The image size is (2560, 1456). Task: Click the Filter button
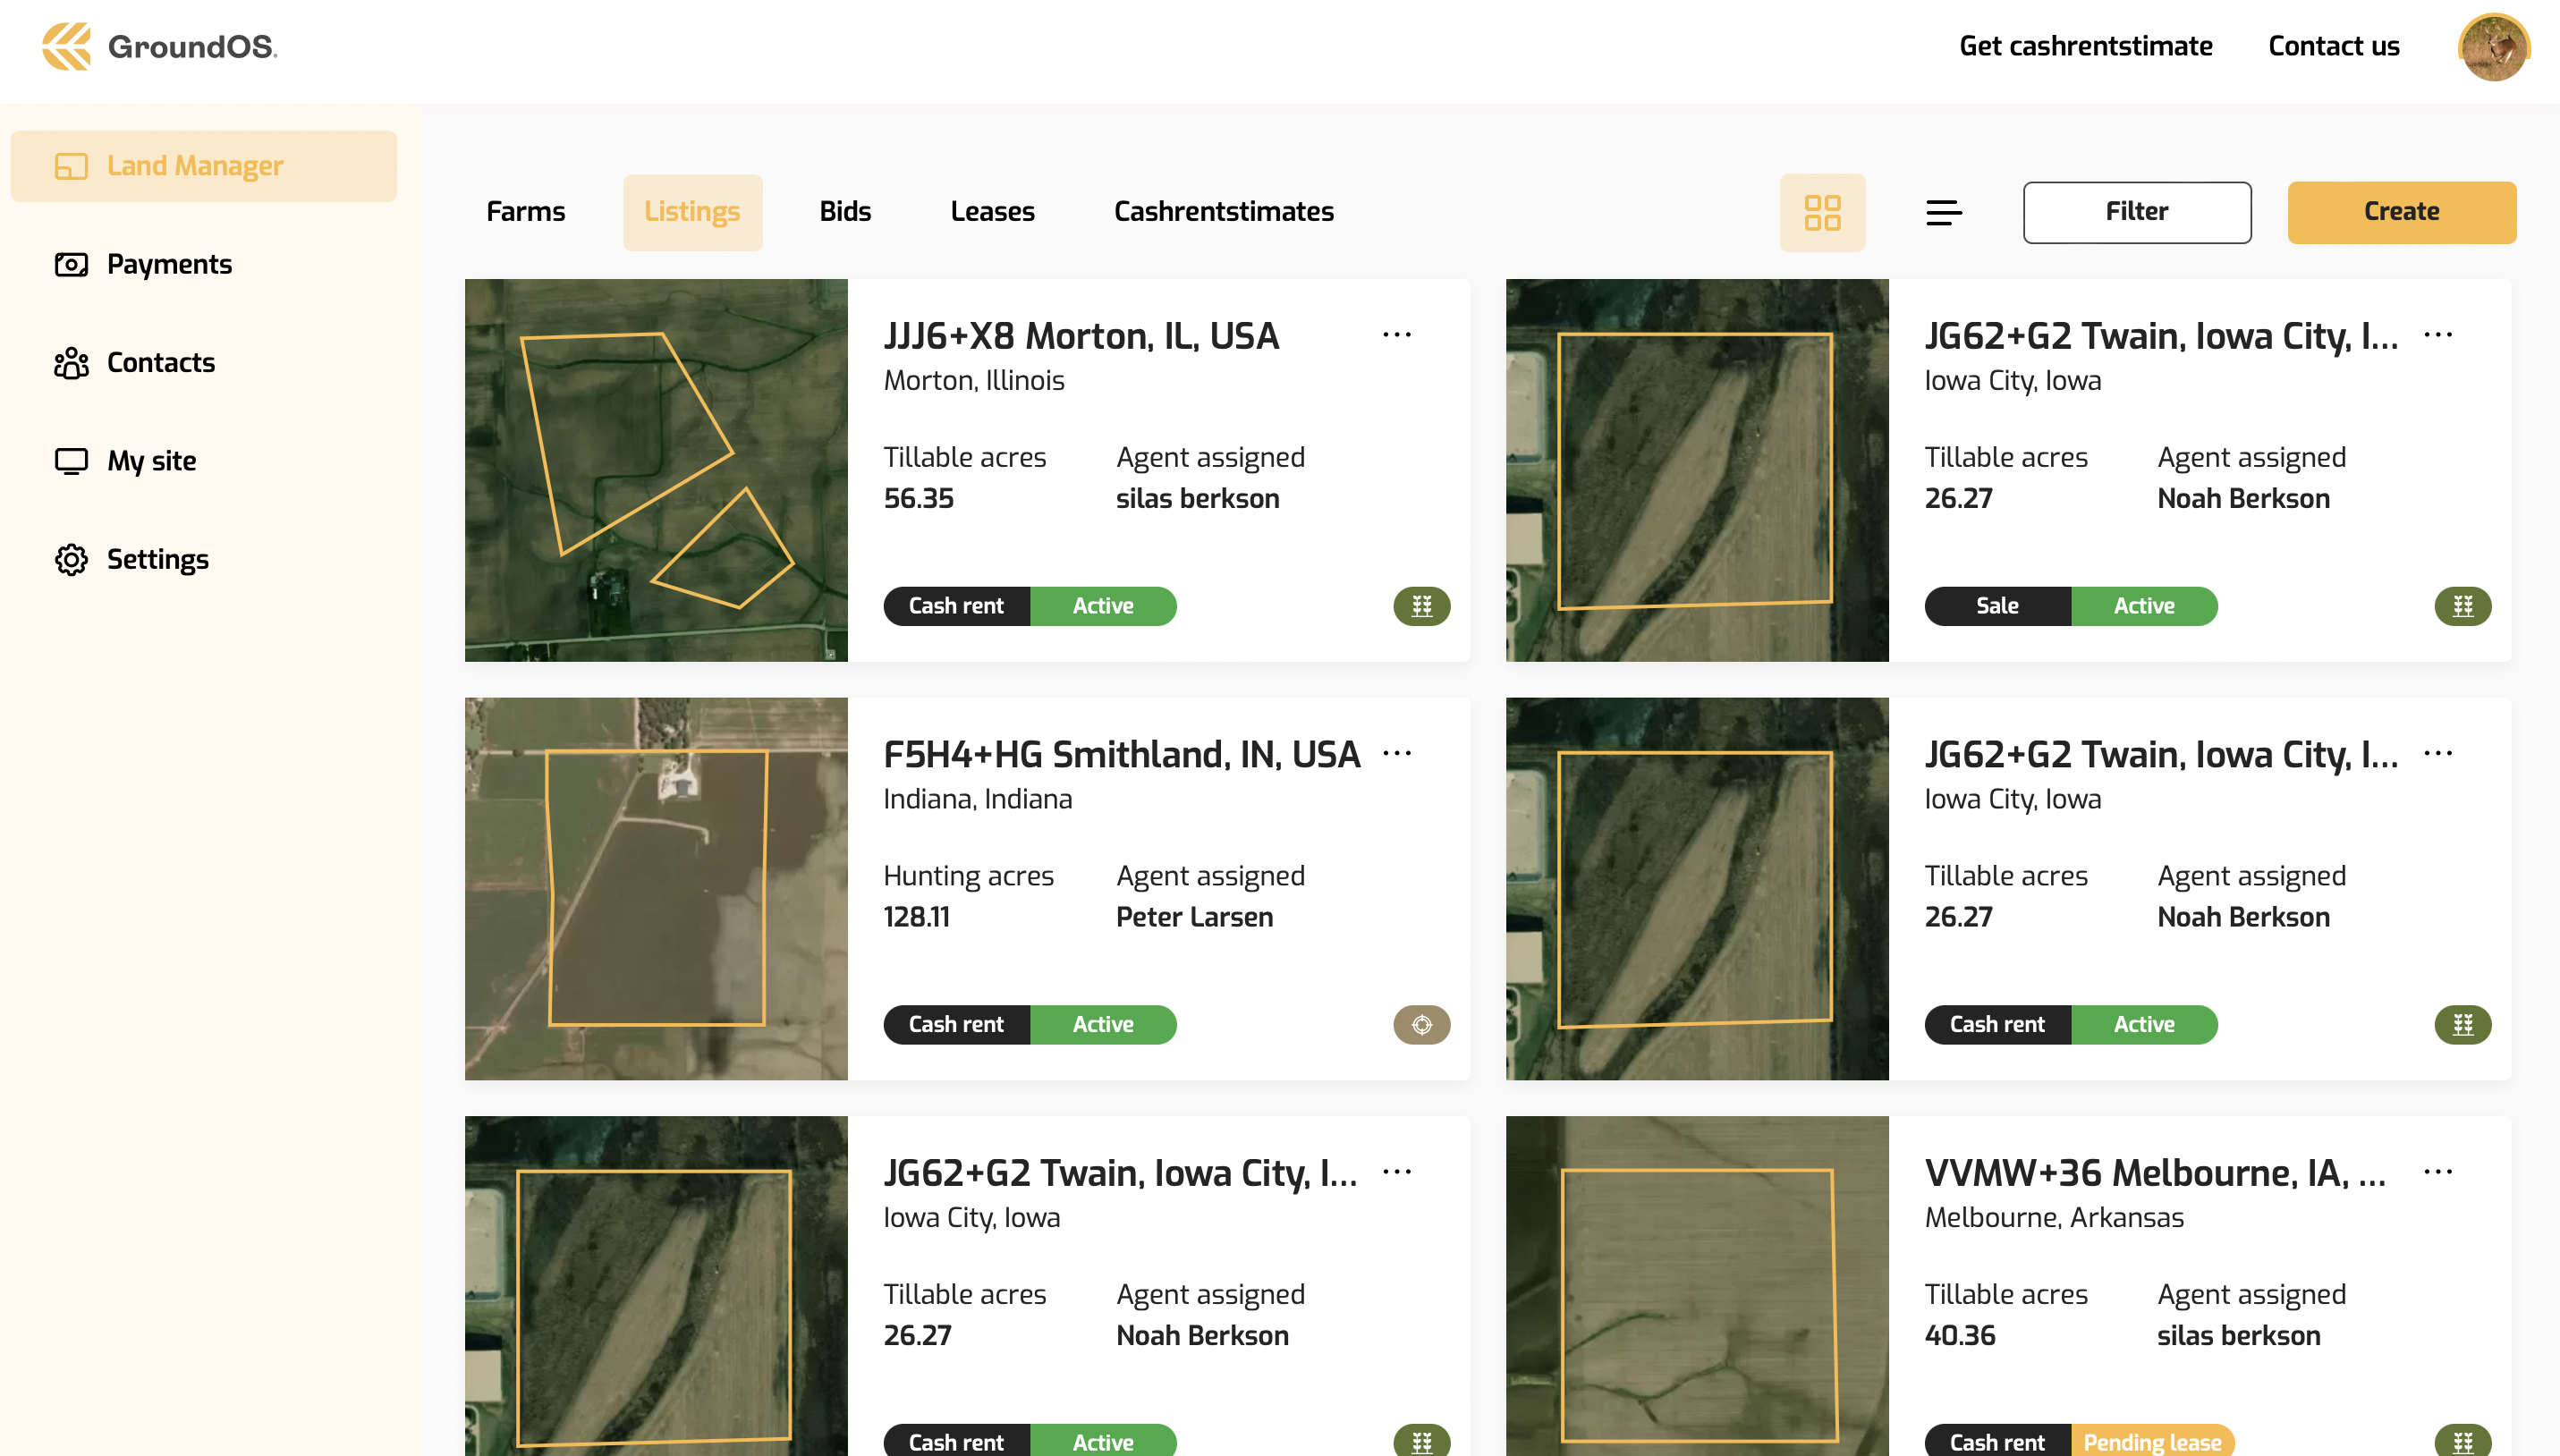[2137, 212]
